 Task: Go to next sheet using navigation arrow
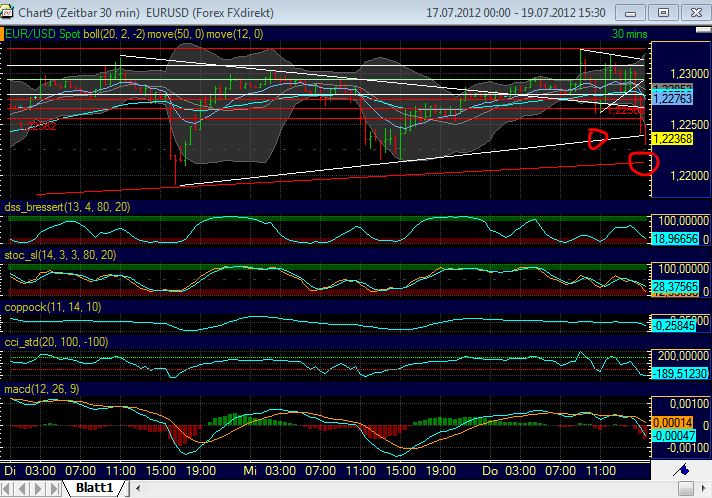click(38, 489)
